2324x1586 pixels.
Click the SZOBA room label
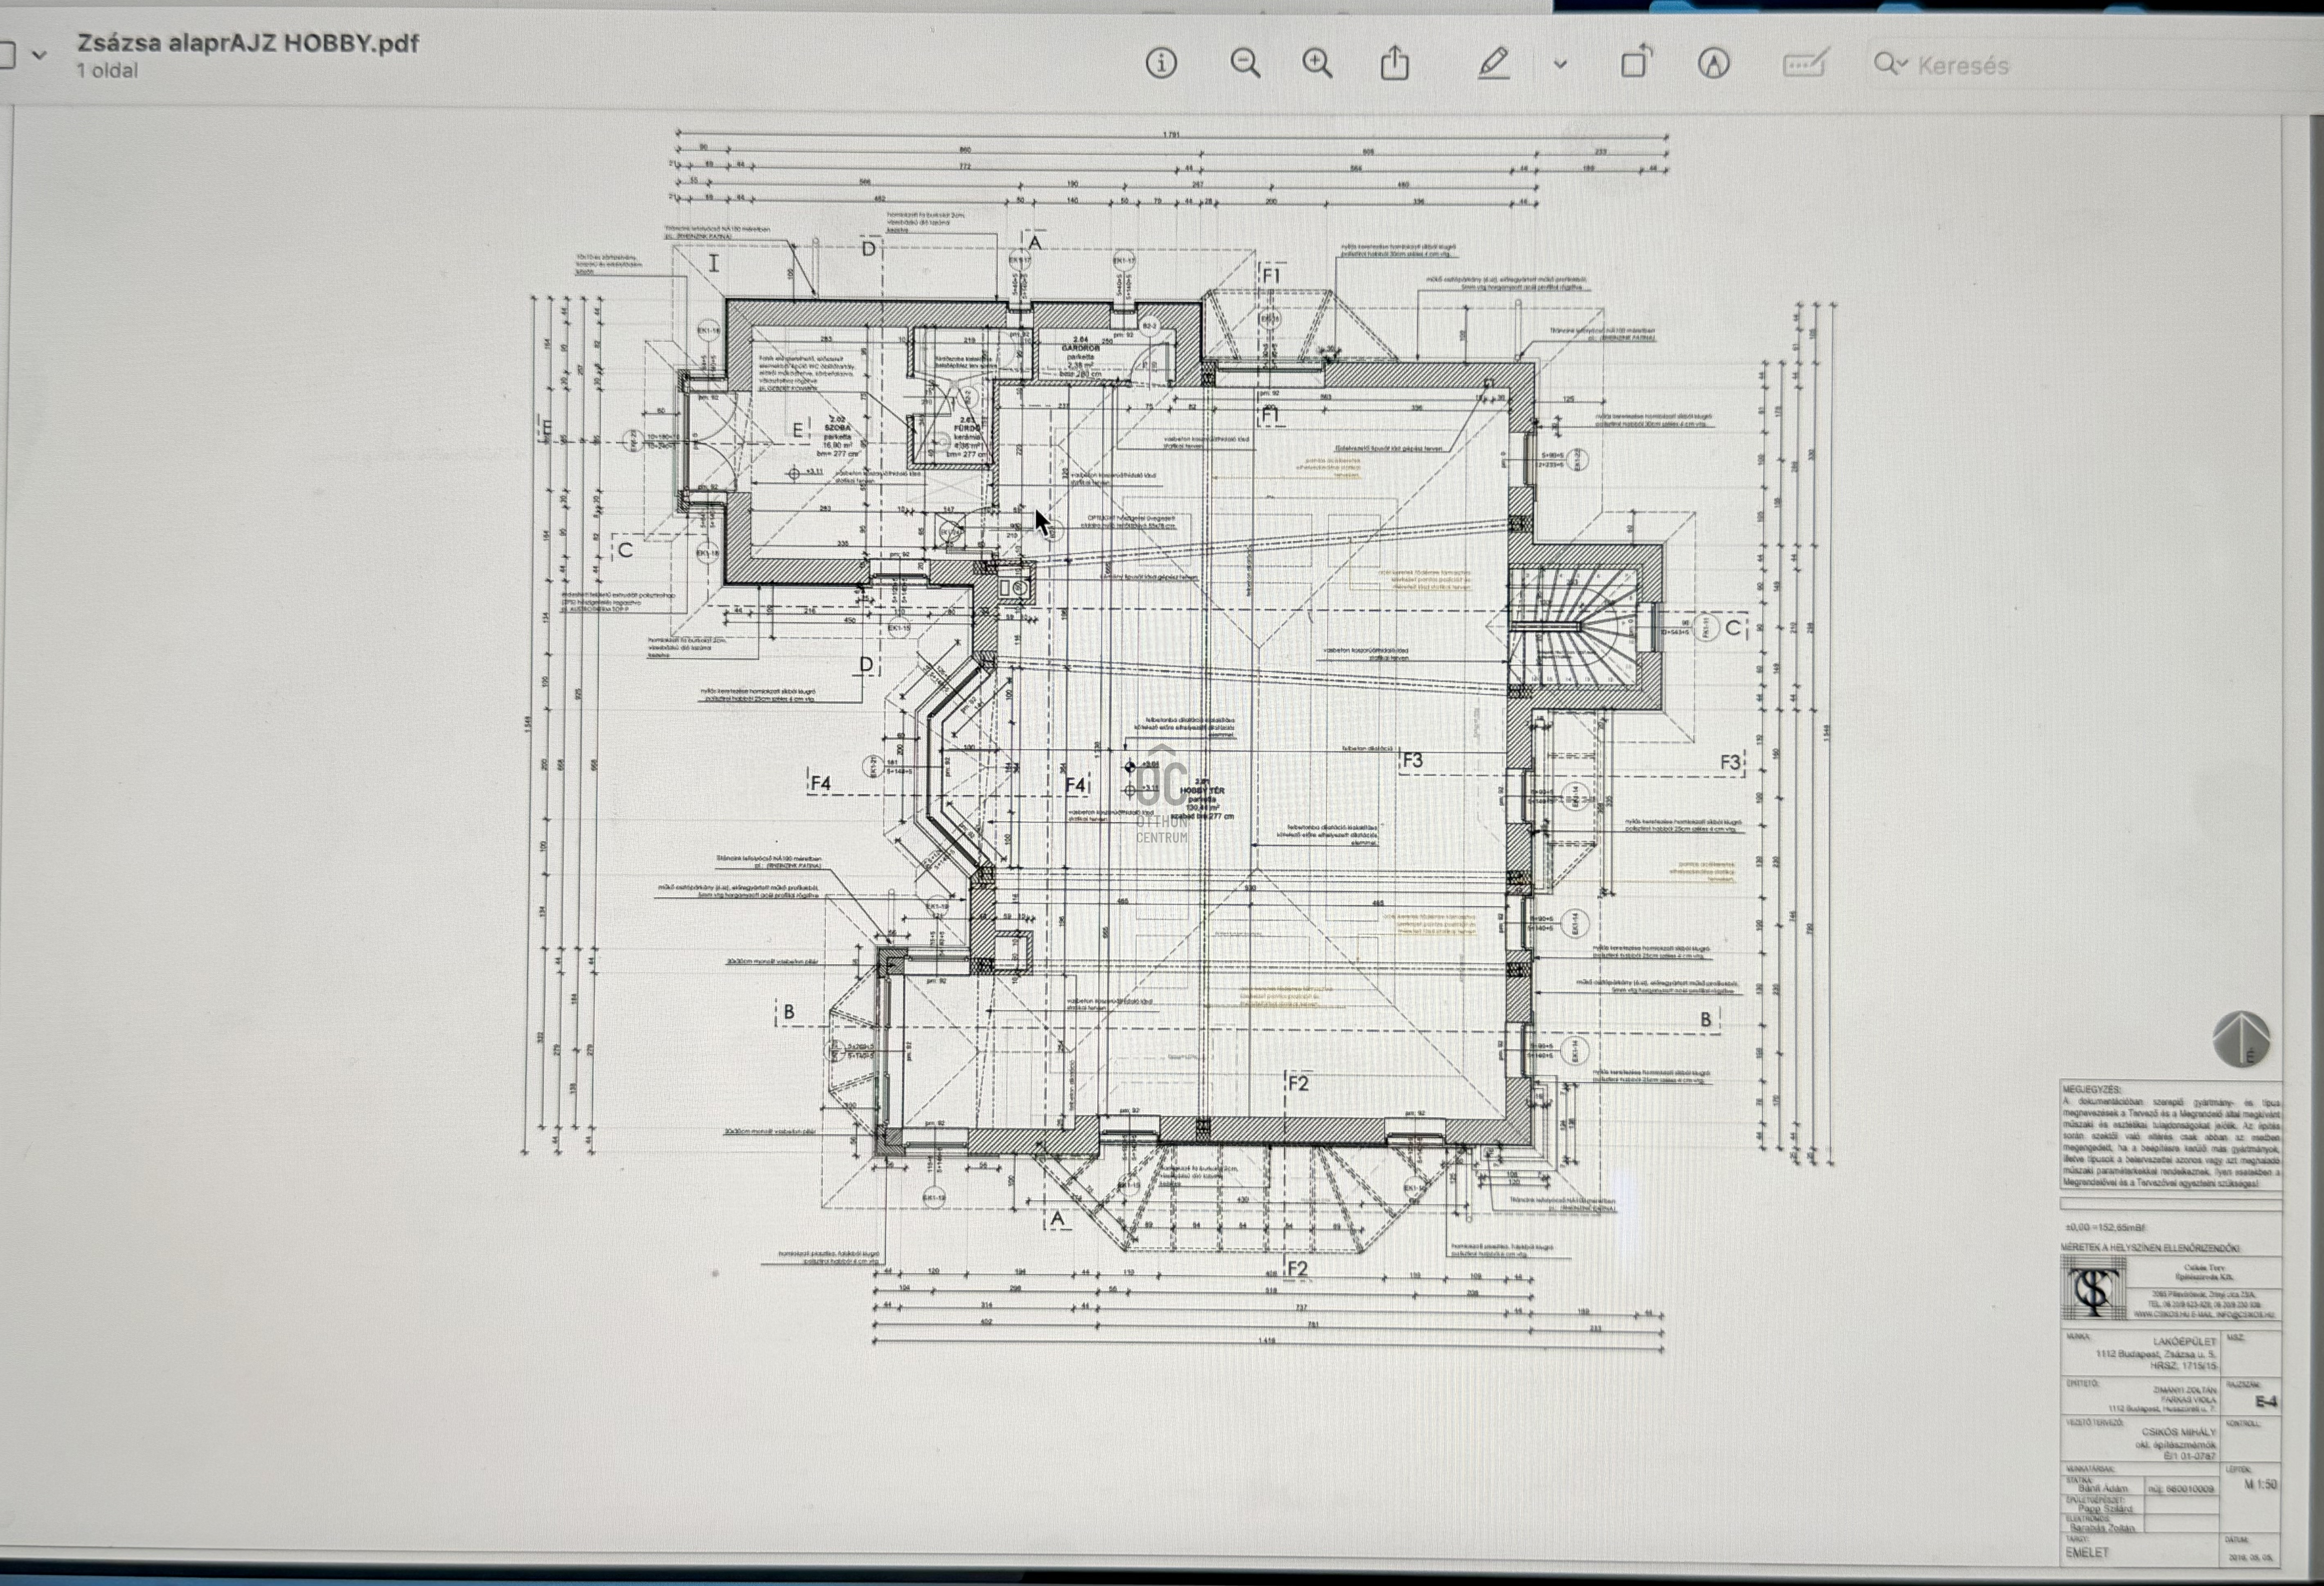click(837, 427)
